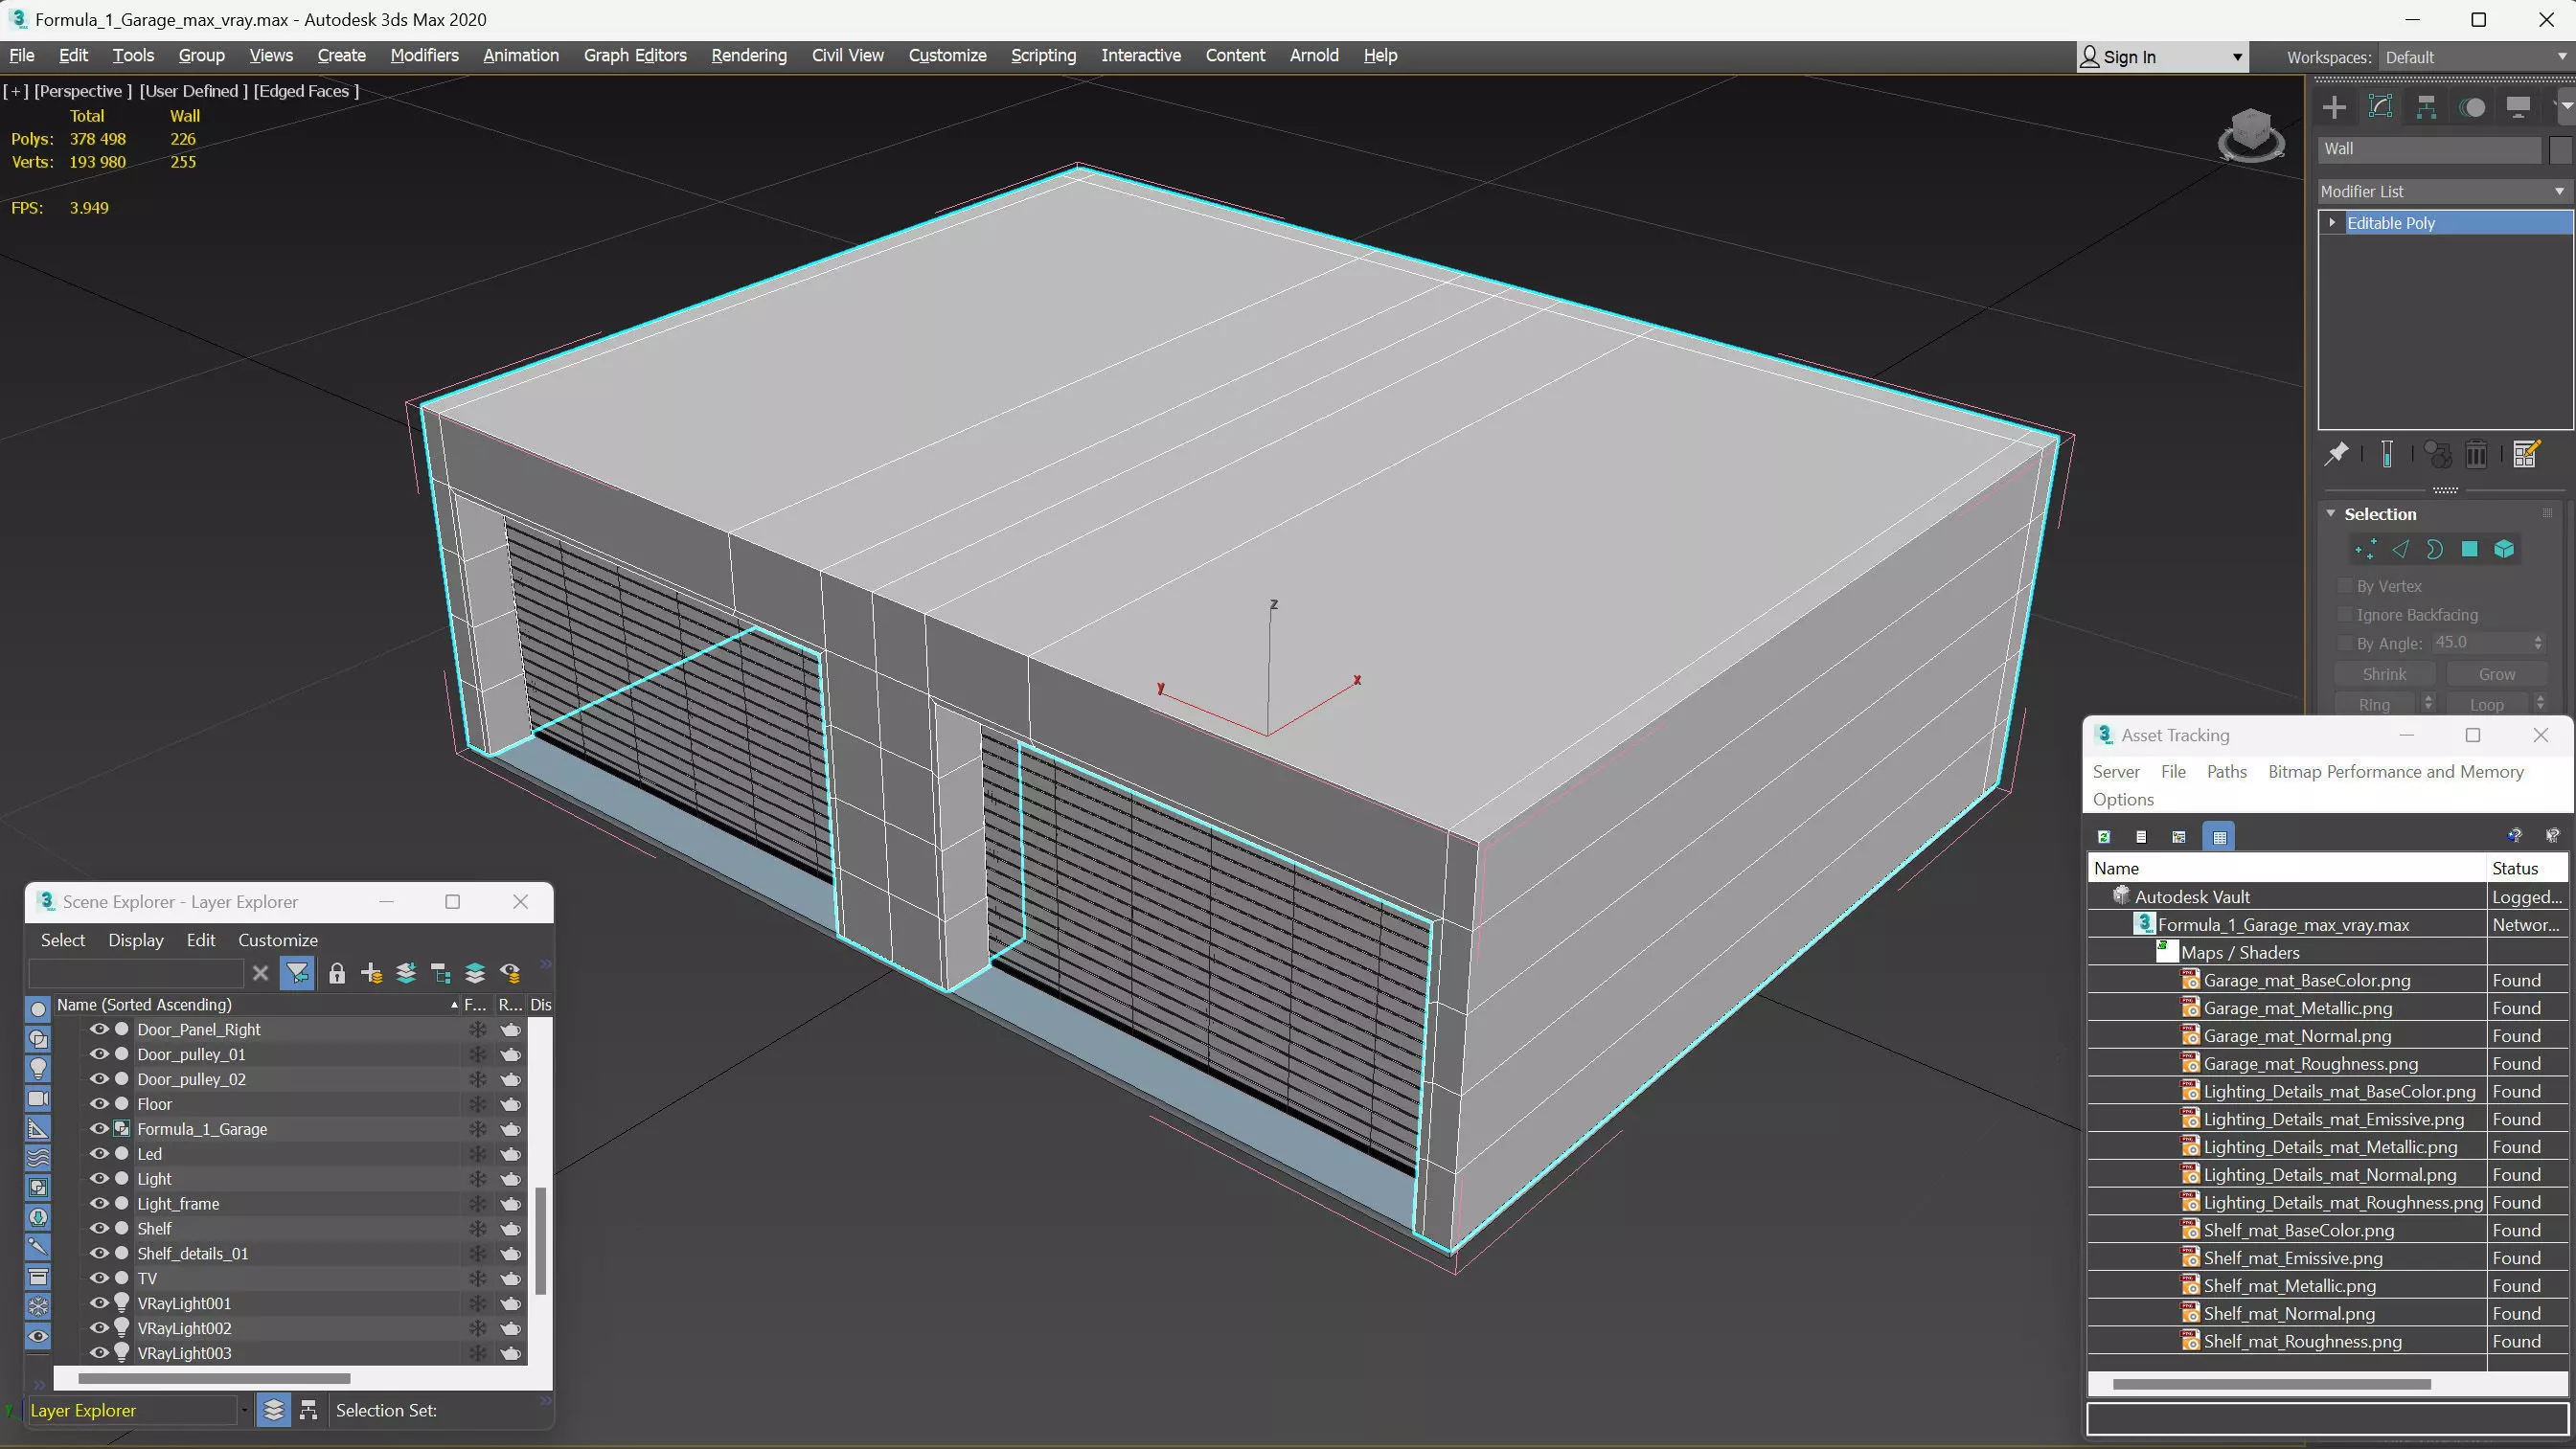
Task: Select Element sub-object level icon
Action: coord(2504,549)
